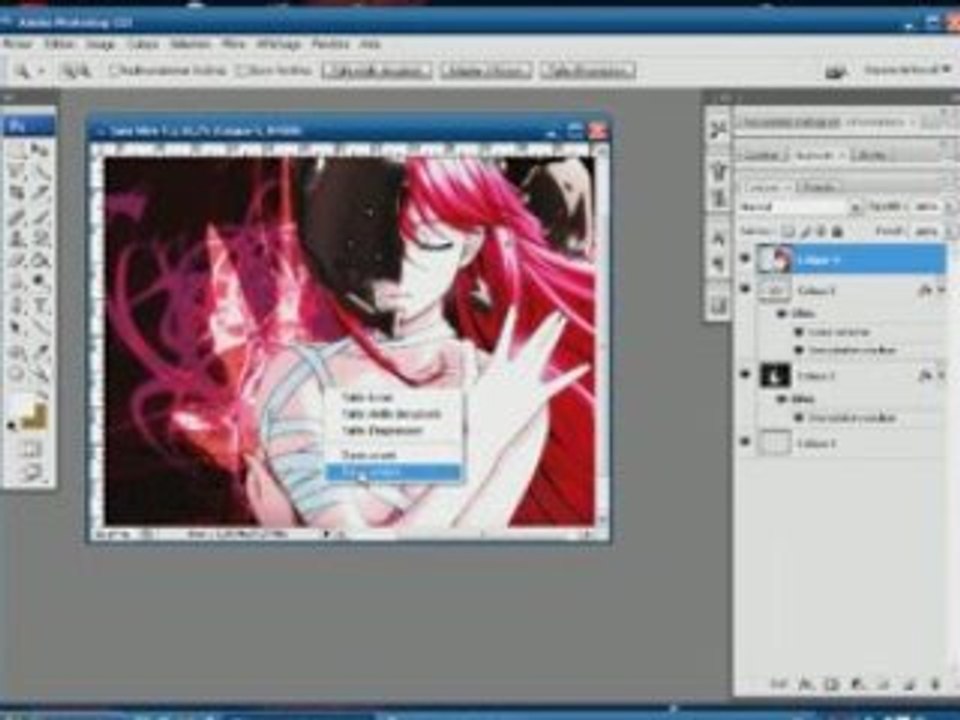The height and width of the screenshot is (720, 960).
Task: Select the Blur tool
Action: [17, 283]
